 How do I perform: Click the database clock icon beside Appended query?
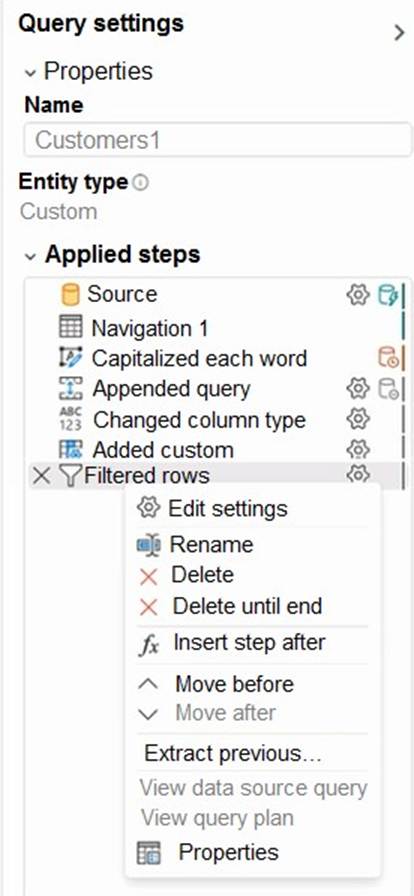(388, 389)
